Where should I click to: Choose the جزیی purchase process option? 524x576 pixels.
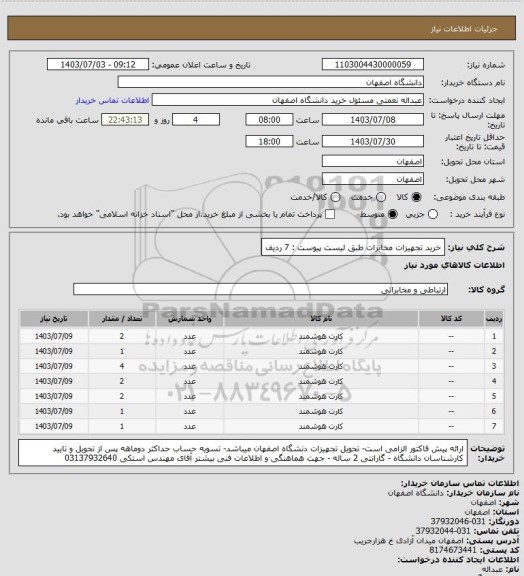(433, 214)
